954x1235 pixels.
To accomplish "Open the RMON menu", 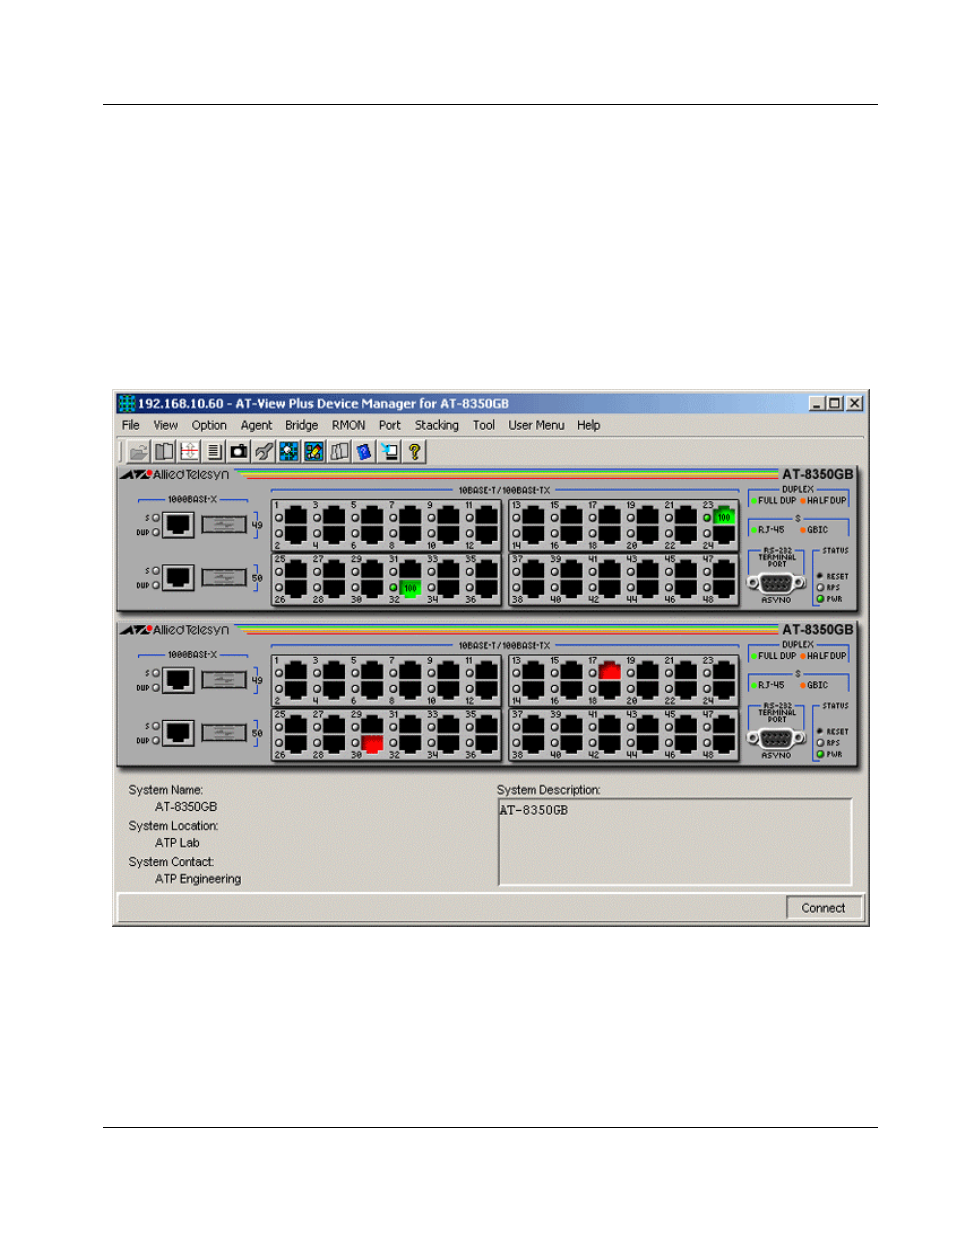I will [349, 425].
